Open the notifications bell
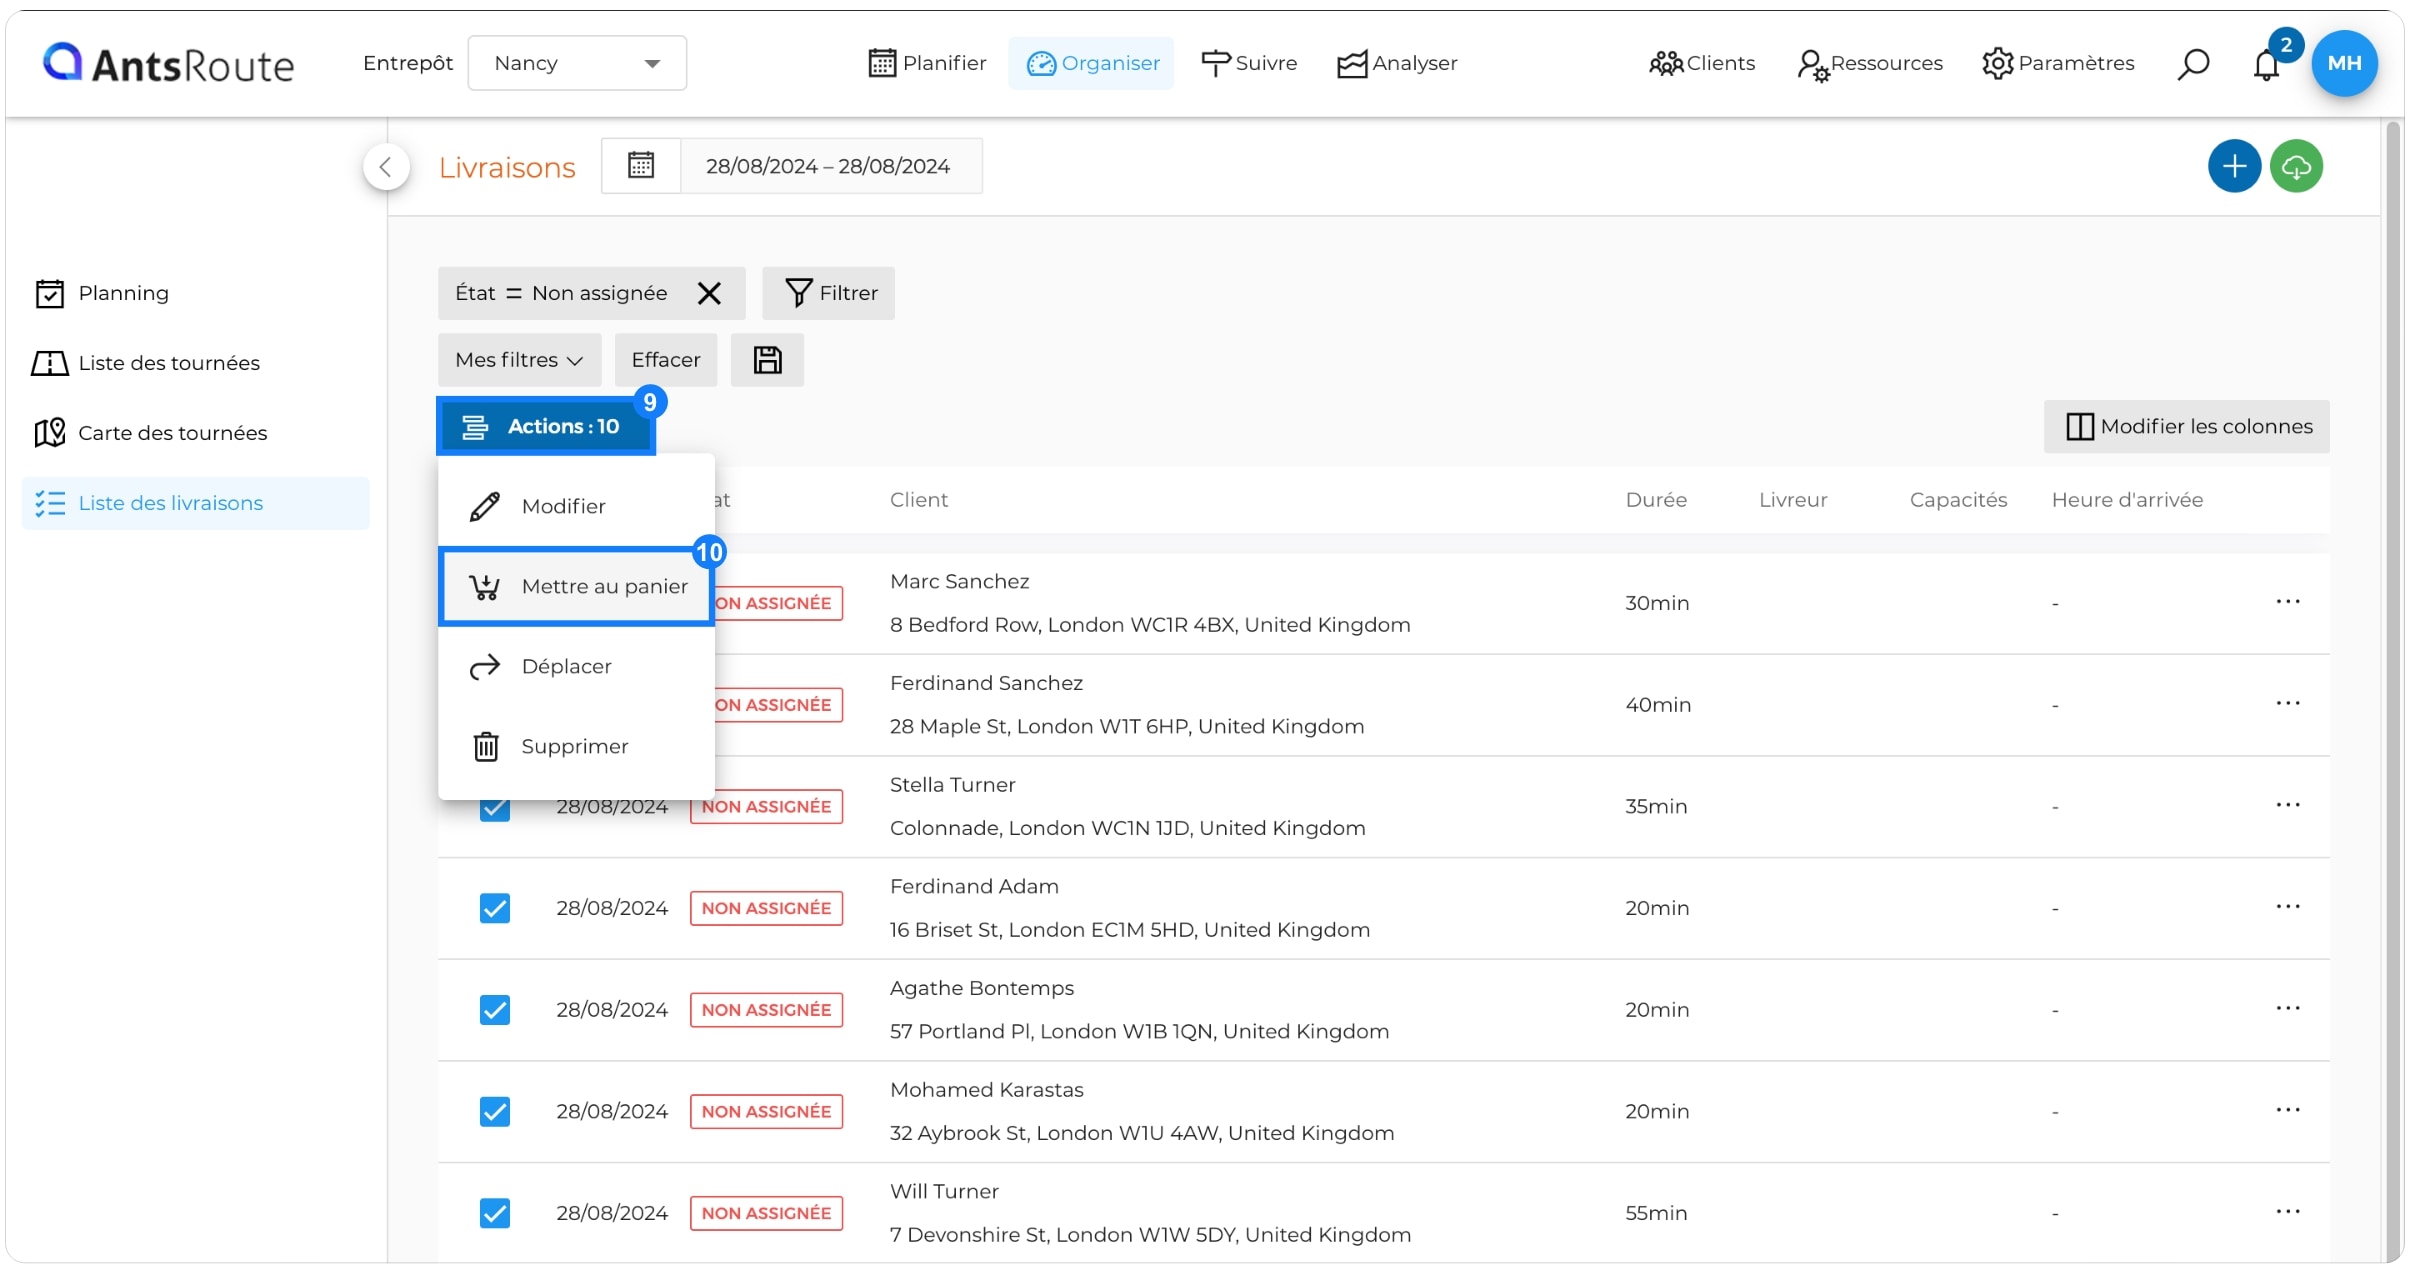Screen dimensions: 2410x1271 tap(2266, 65)
